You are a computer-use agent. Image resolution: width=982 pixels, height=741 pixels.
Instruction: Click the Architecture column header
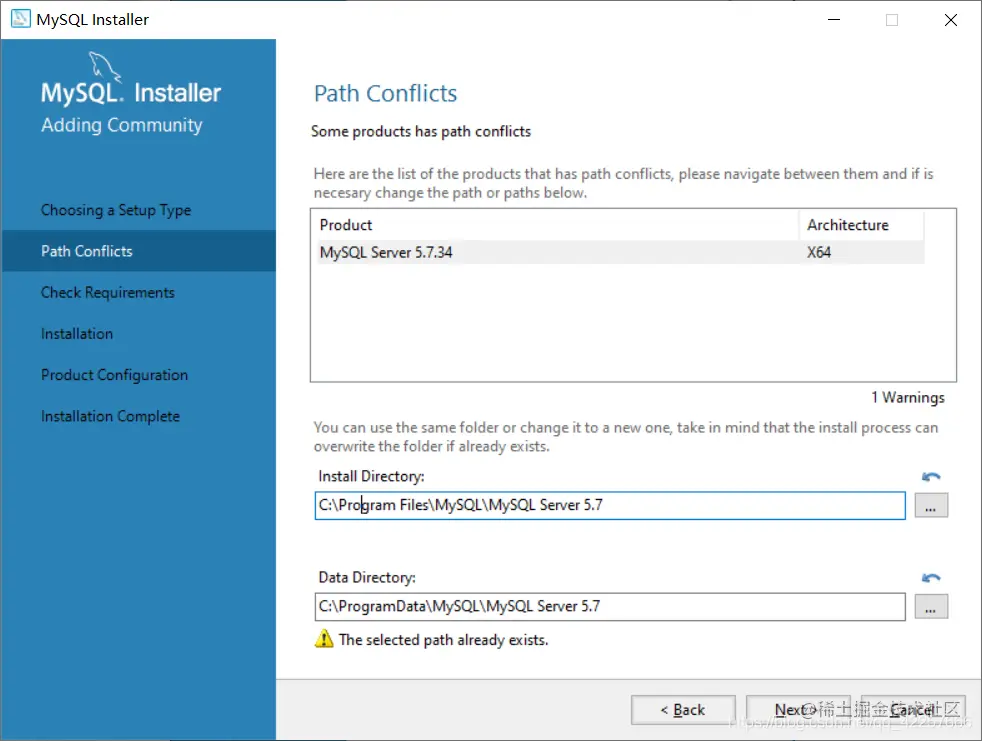coord(862,225)
